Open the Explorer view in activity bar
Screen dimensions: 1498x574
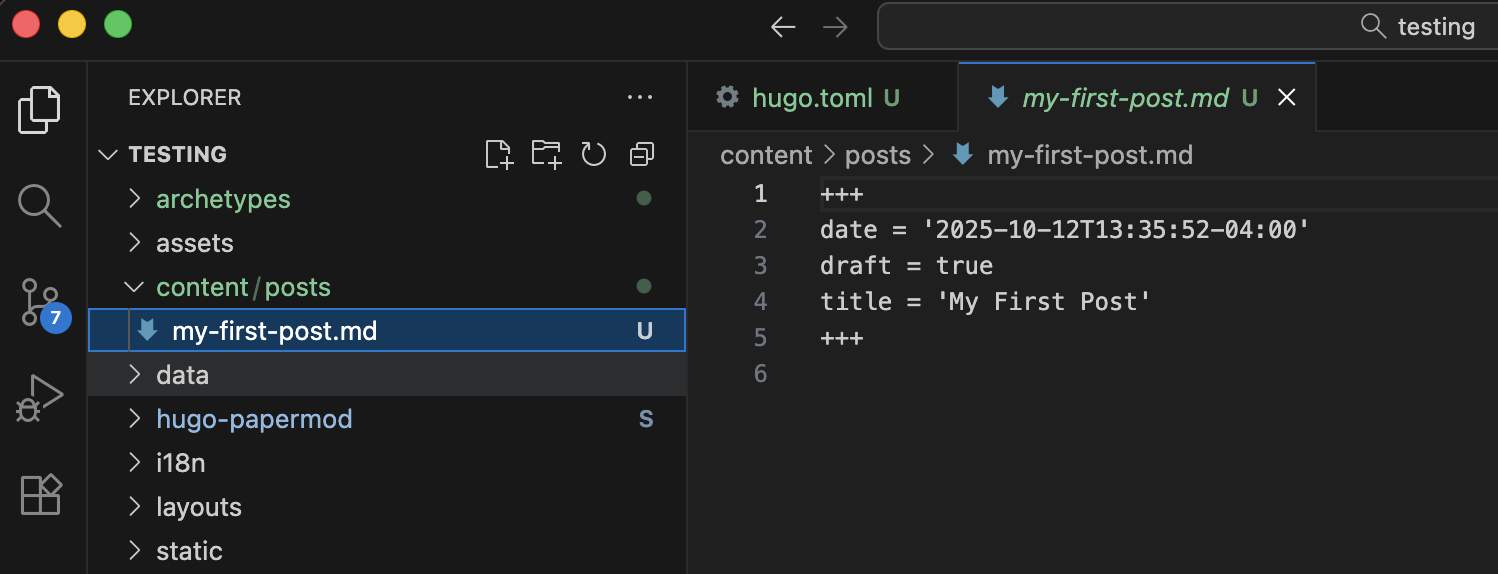(x=40, y=109)
